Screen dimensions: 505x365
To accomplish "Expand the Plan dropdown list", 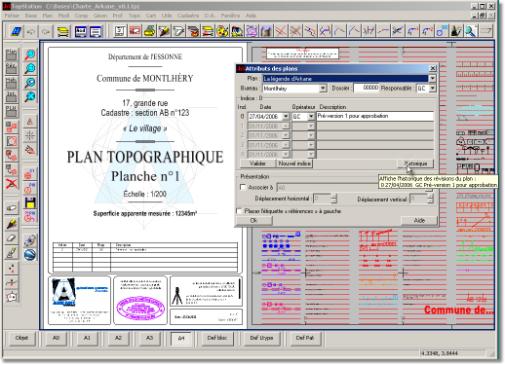I will click(432, 79).
